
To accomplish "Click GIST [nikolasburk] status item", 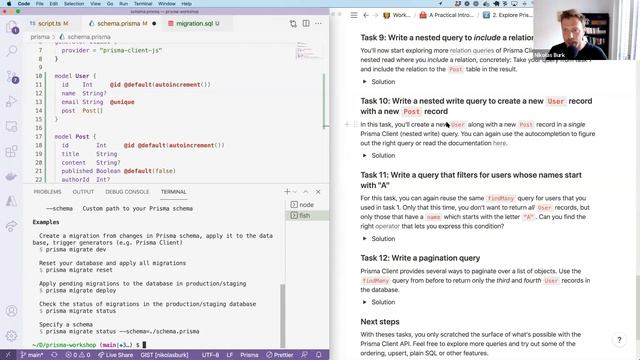I will 164,355.
